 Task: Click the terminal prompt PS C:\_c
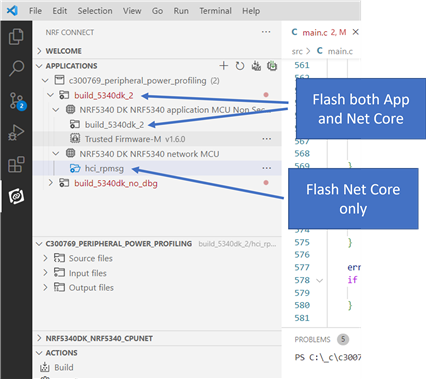[x=328, y=357]
